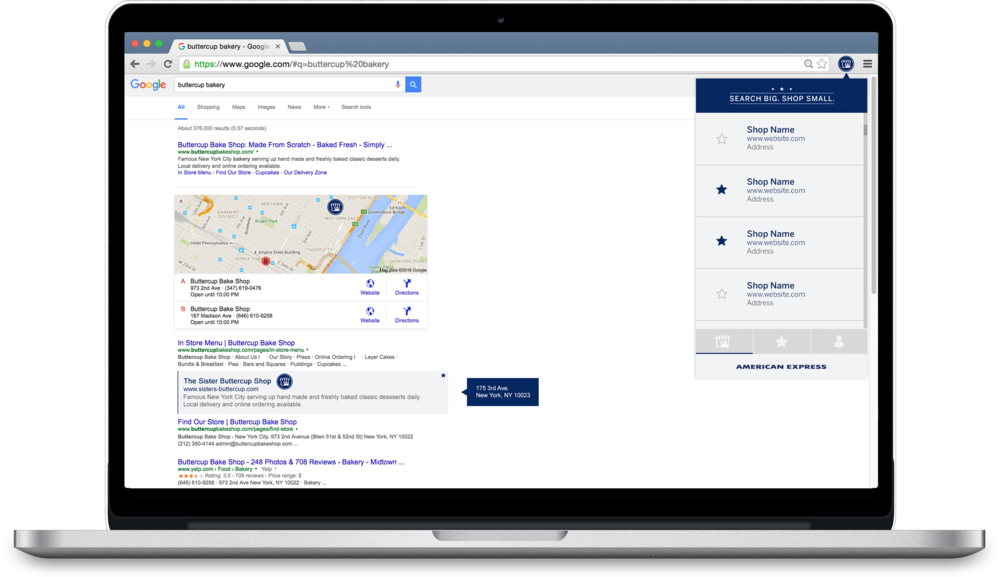The image size is (1000, 577).
Task: Click the browser forward arrow
Action: click(x=151, y=64)
